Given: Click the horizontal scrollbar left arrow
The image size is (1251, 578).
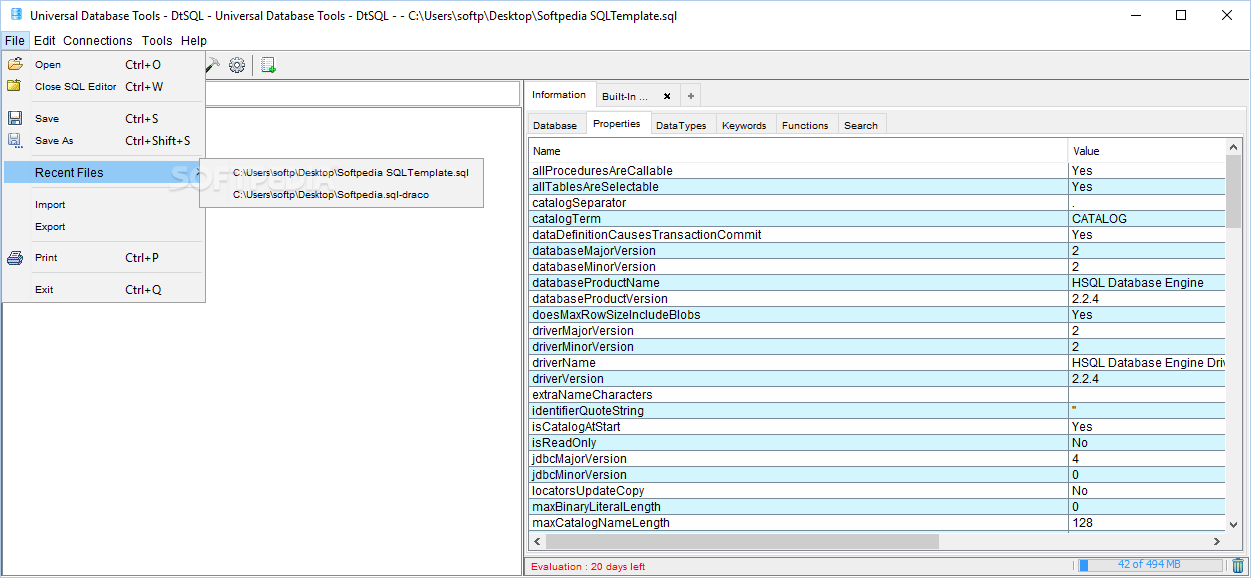Looking at the screenshot, I should pos(537,541).
